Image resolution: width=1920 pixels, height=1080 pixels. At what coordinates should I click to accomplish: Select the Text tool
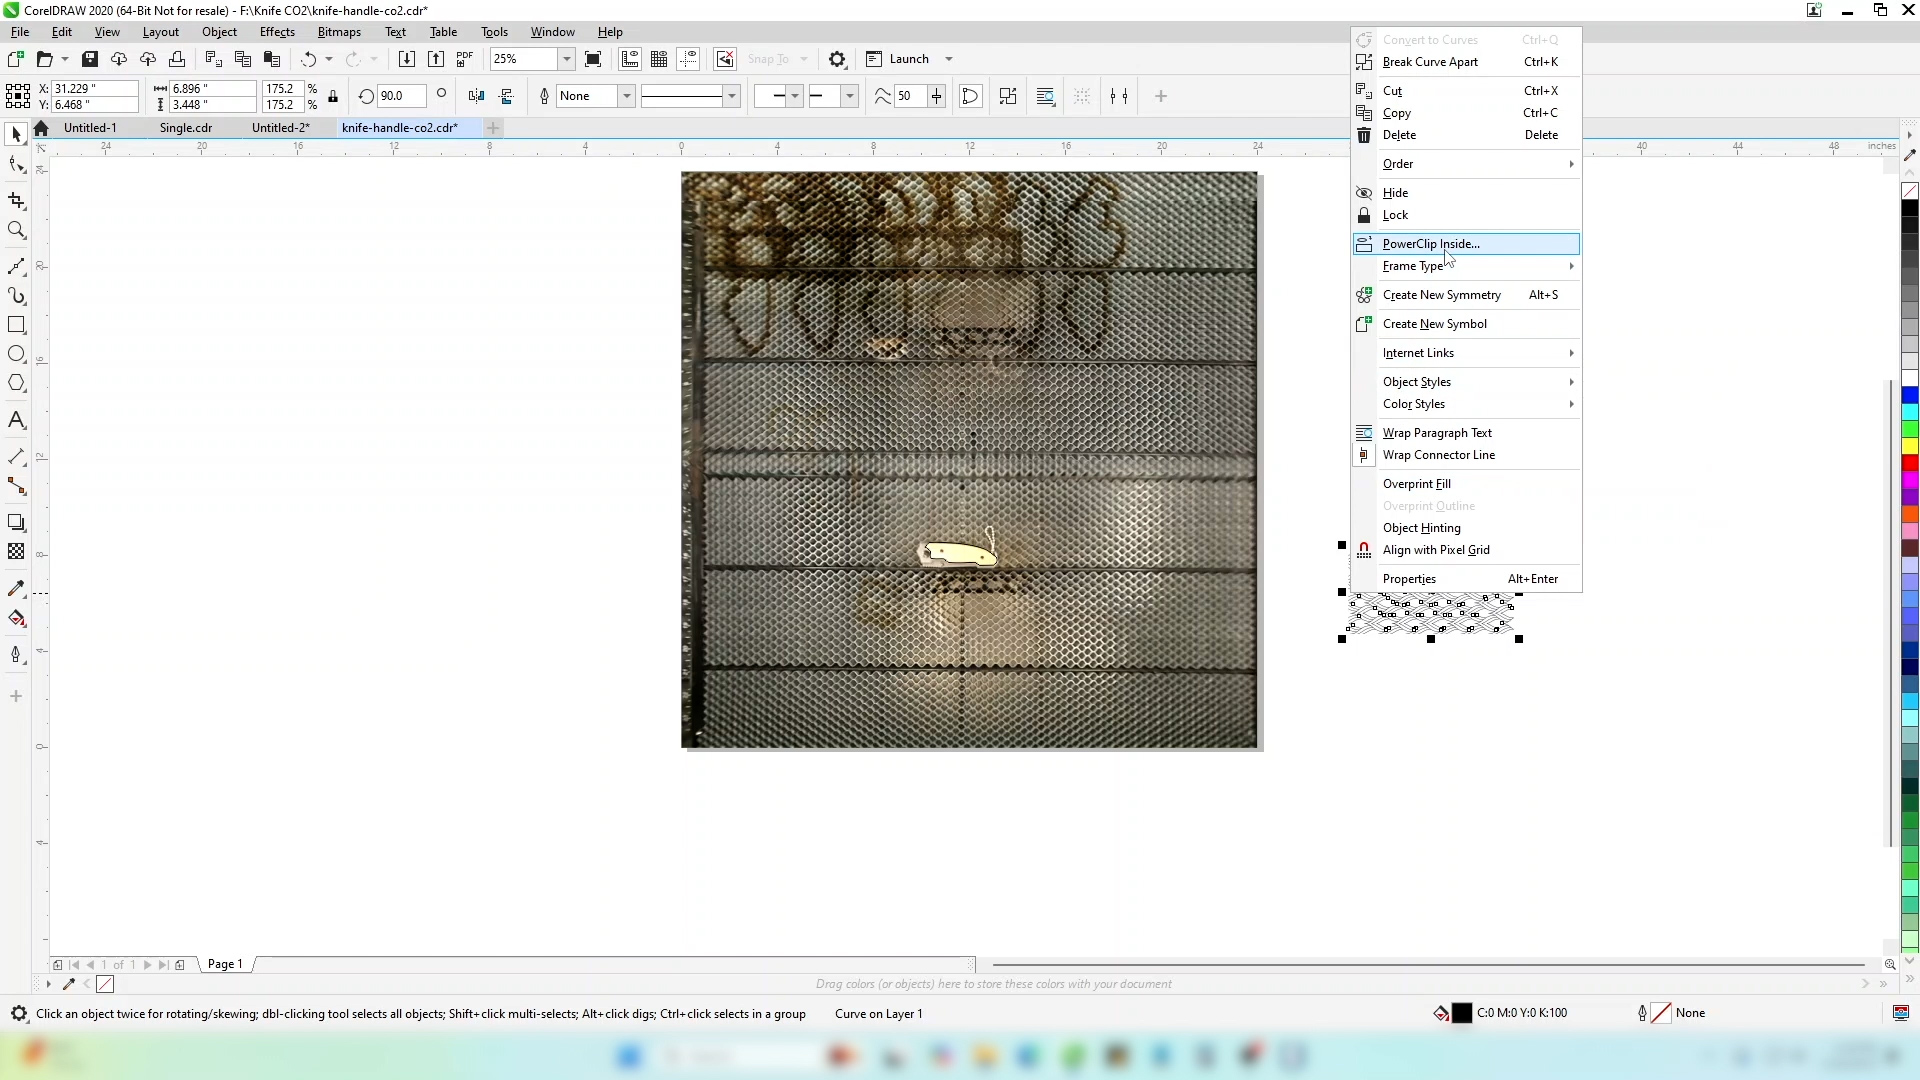coord(16,420)
